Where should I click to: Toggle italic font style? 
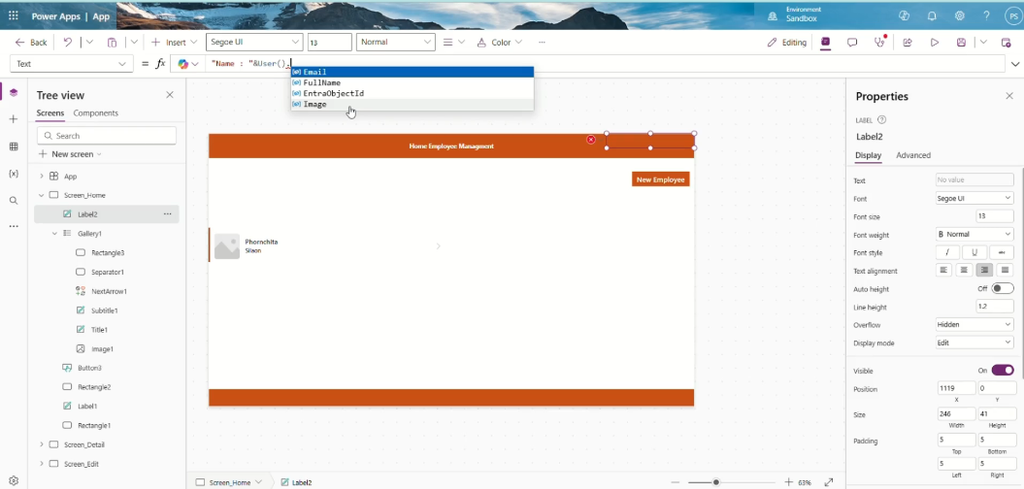[x=948, y=252]
